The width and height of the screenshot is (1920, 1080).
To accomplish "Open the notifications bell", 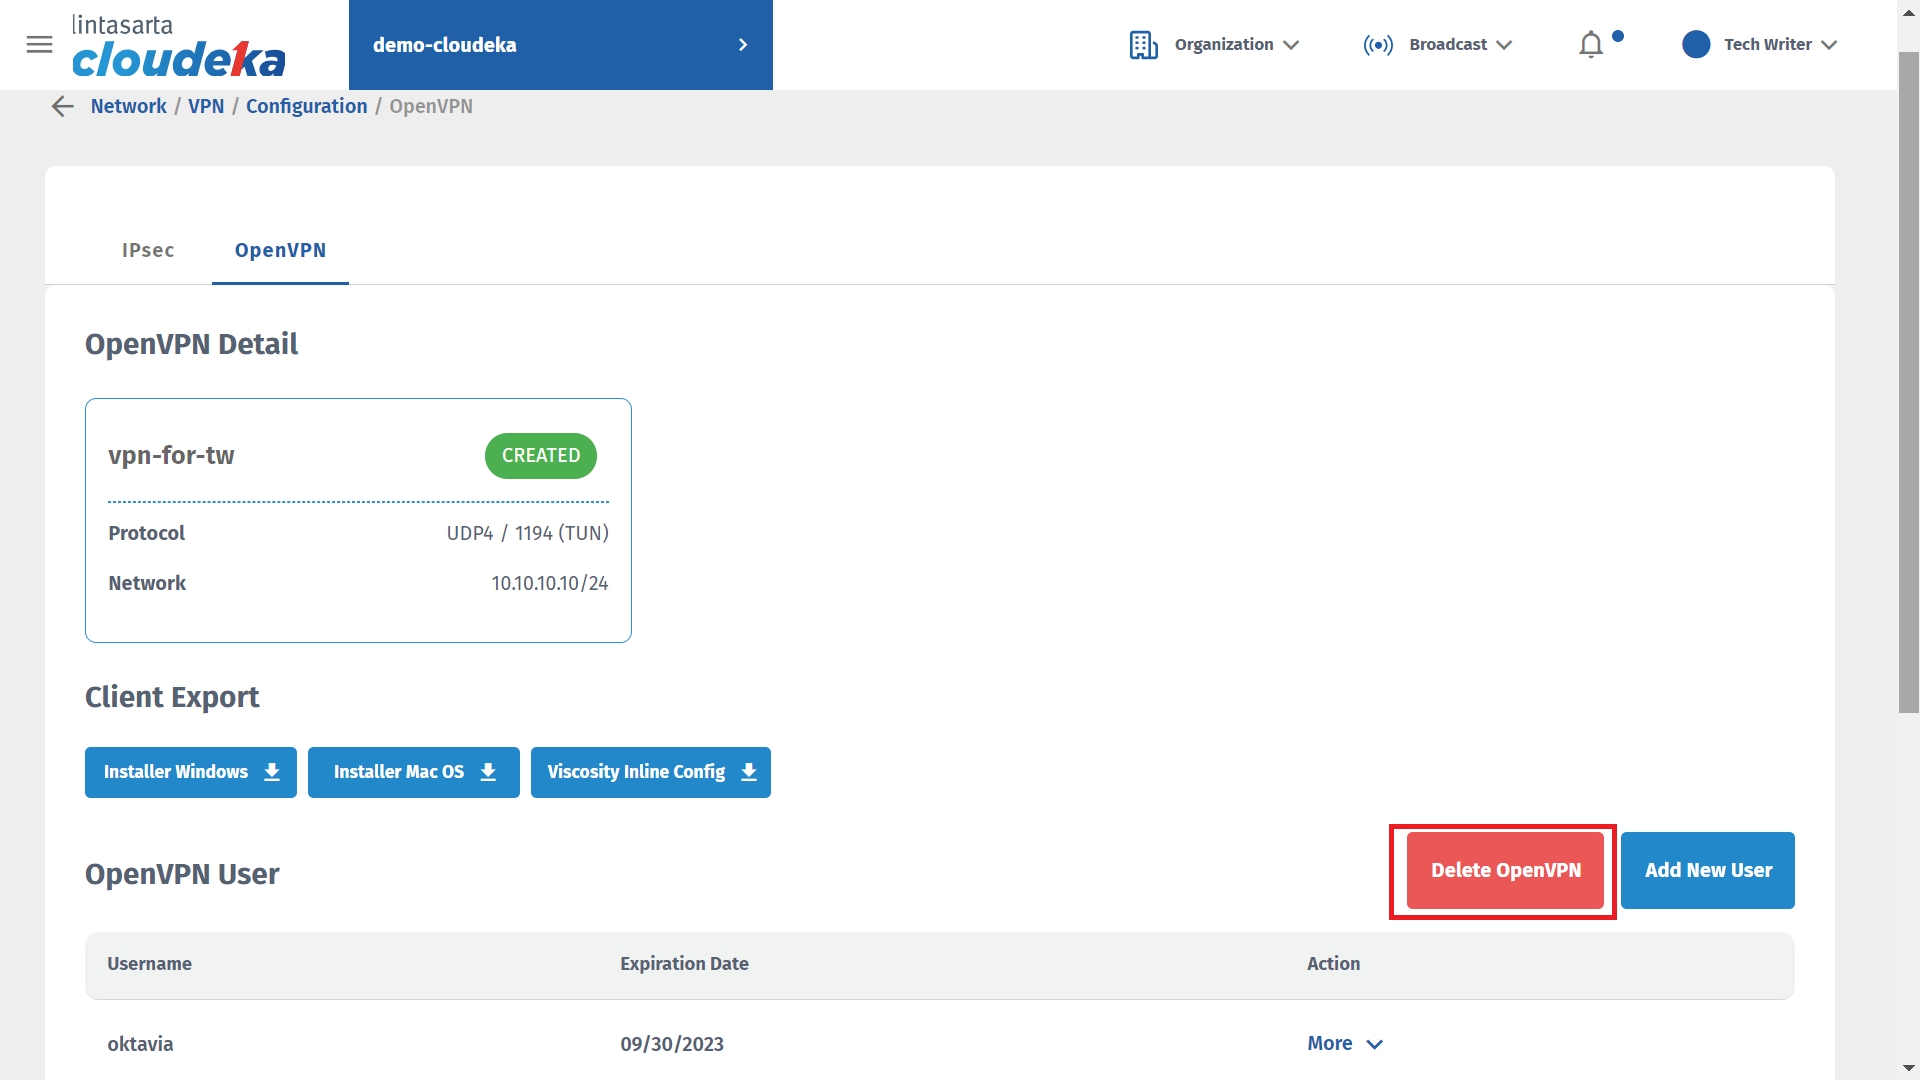I will pyautogui.click(x=1591, y=45).
